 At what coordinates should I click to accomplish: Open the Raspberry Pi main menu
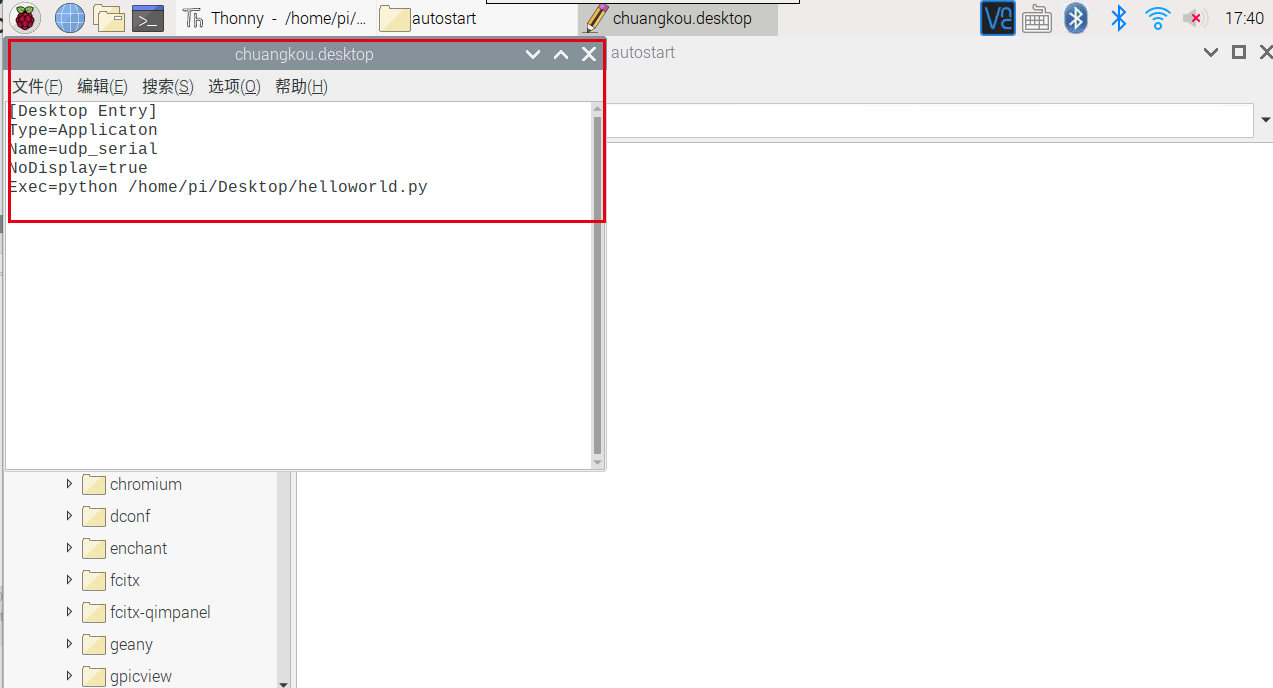click(25, 17)
